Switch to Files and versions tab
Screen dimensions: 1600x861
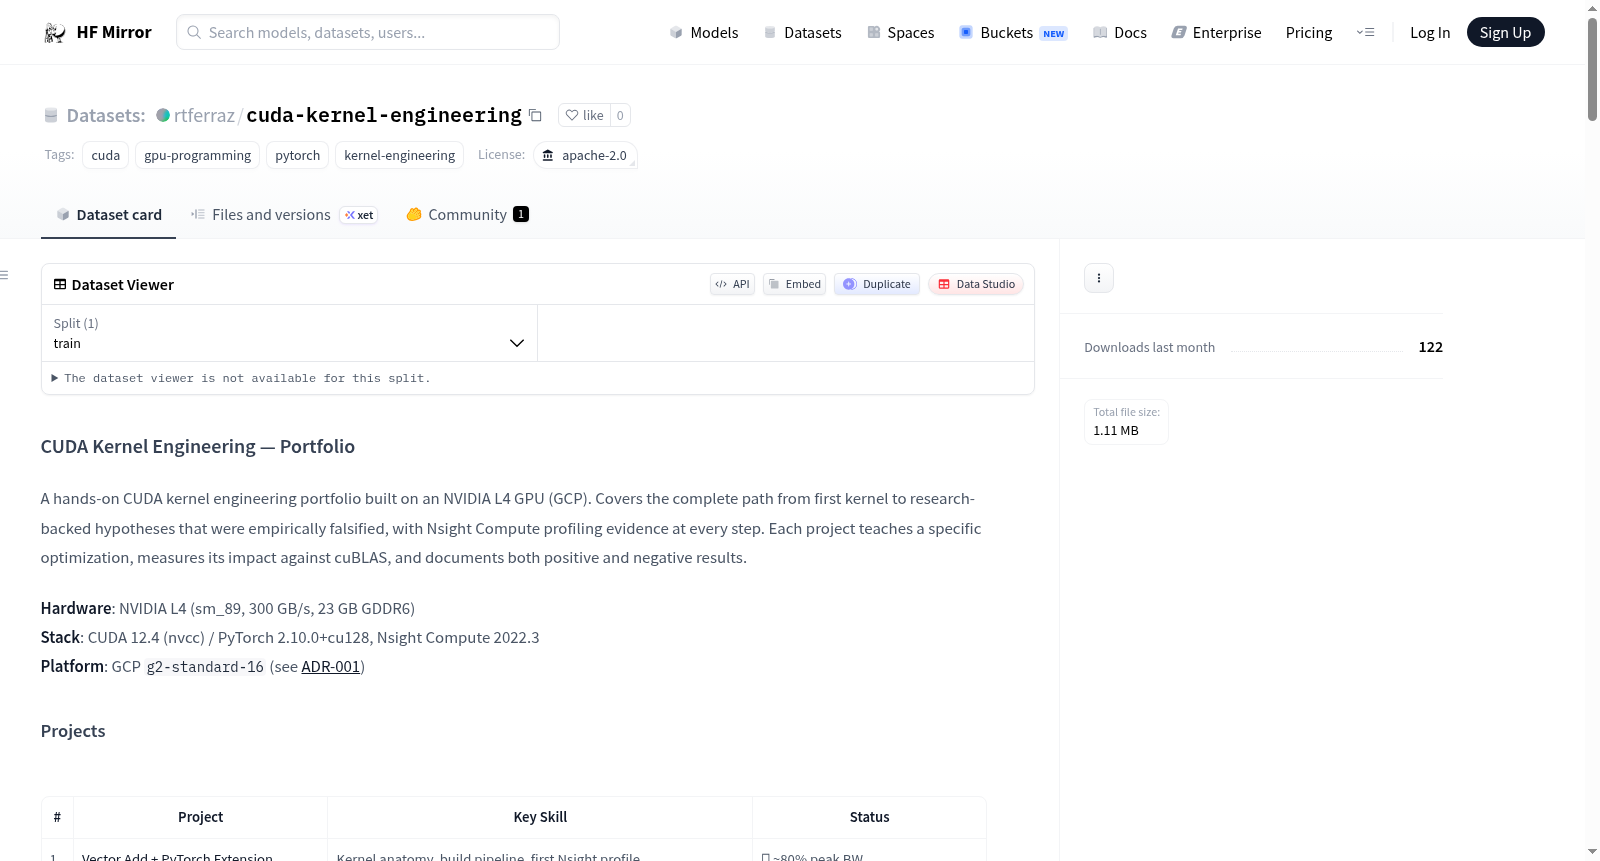284,215
